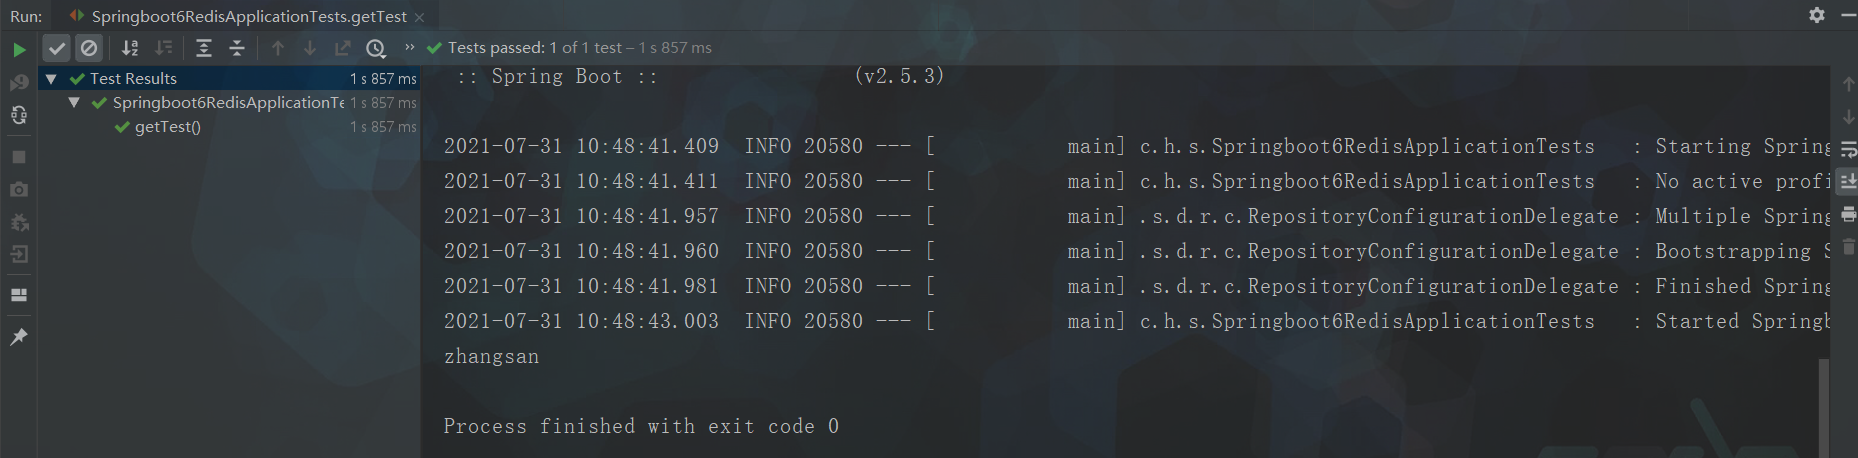Select the getTest() test entry

tap(168, 127)
